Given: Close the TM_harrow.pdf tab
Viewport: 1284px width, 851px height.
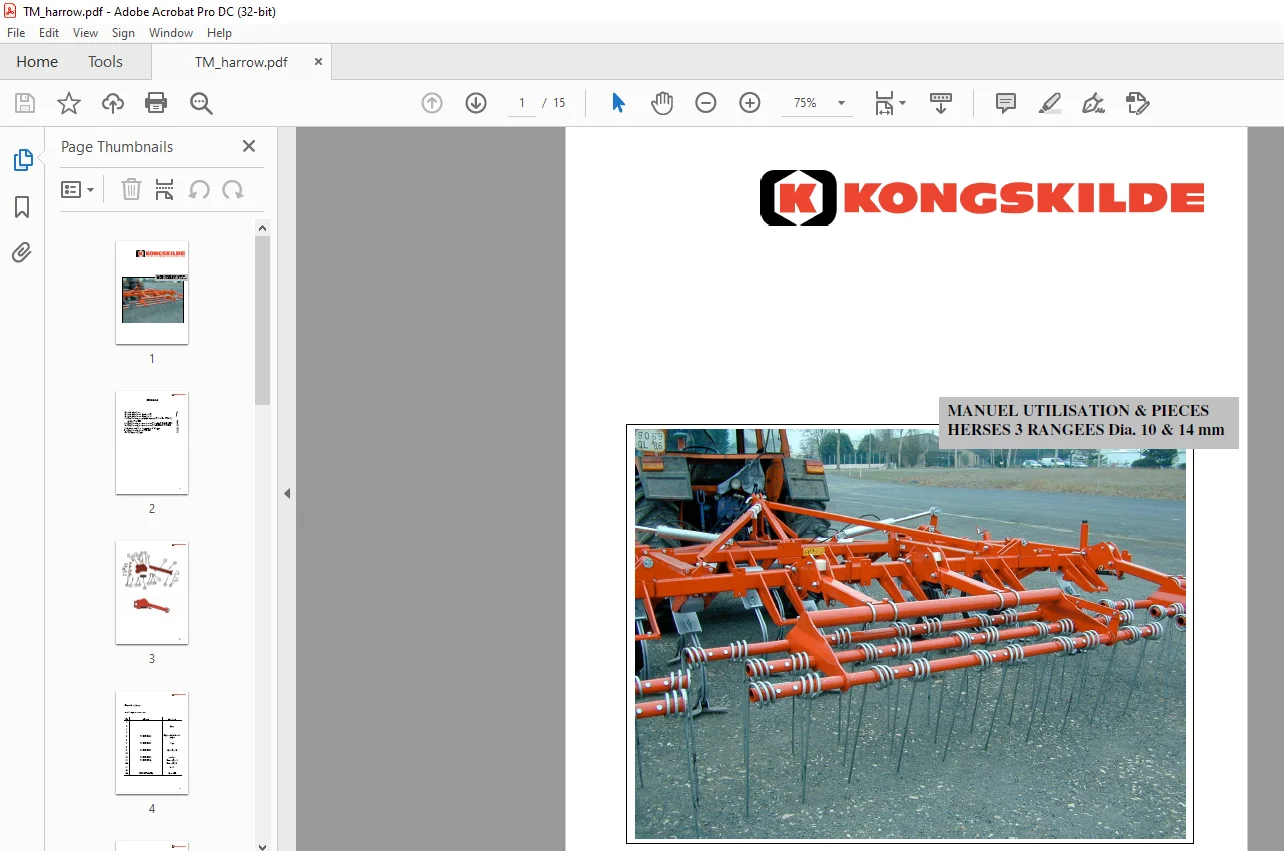Looking at the screenshot, I should (318, 62).
